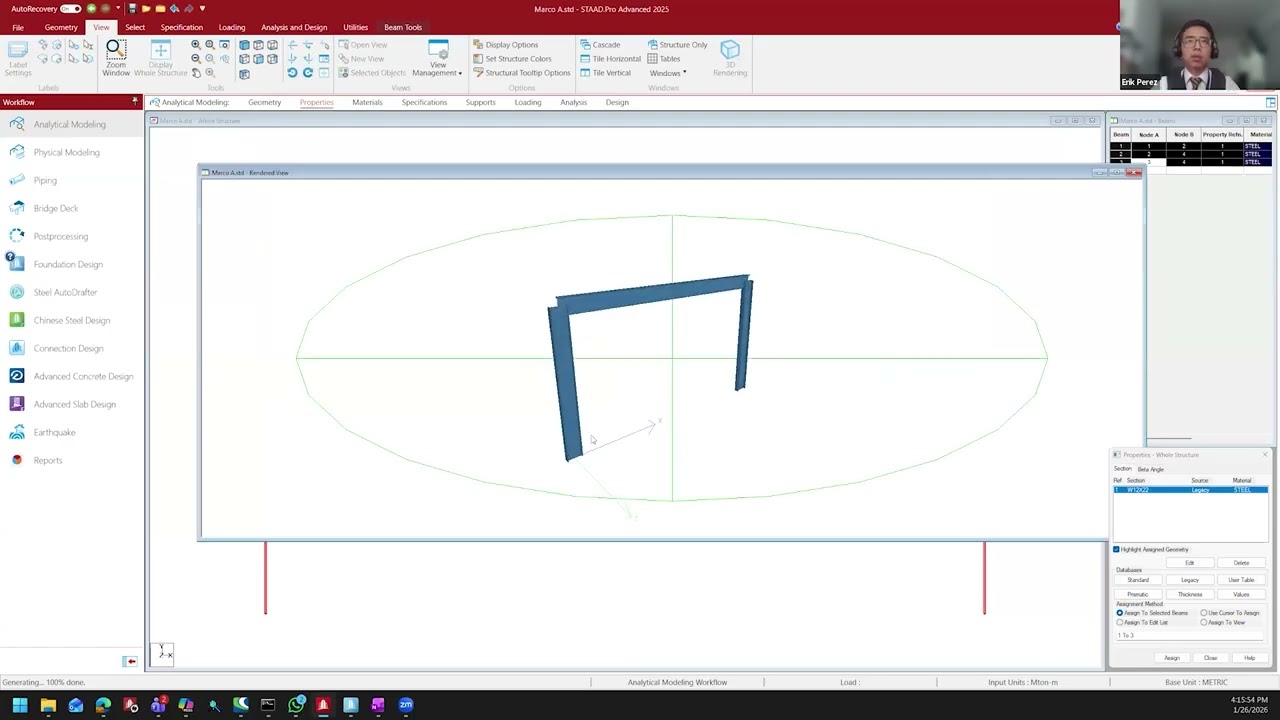The image size is (1280, 720).
Task: Open Tables from the ribbon
Action: pyautogui.click(x=664, y=59)
